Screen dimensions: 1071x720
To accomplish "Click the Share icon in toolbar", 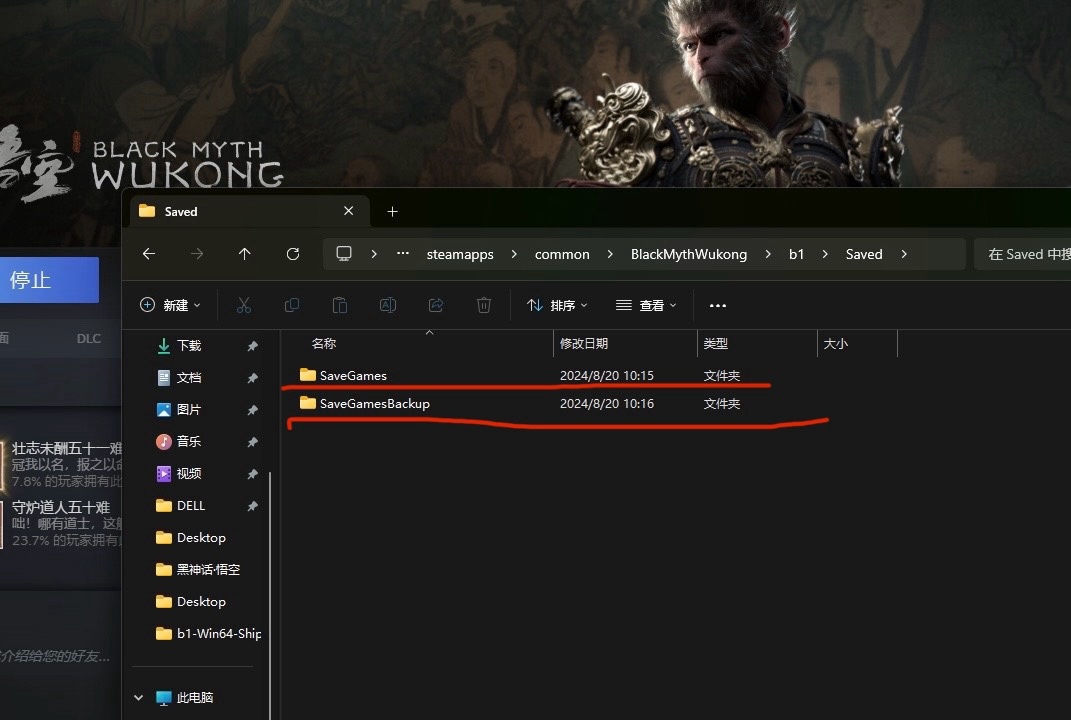I will (436, 305).
